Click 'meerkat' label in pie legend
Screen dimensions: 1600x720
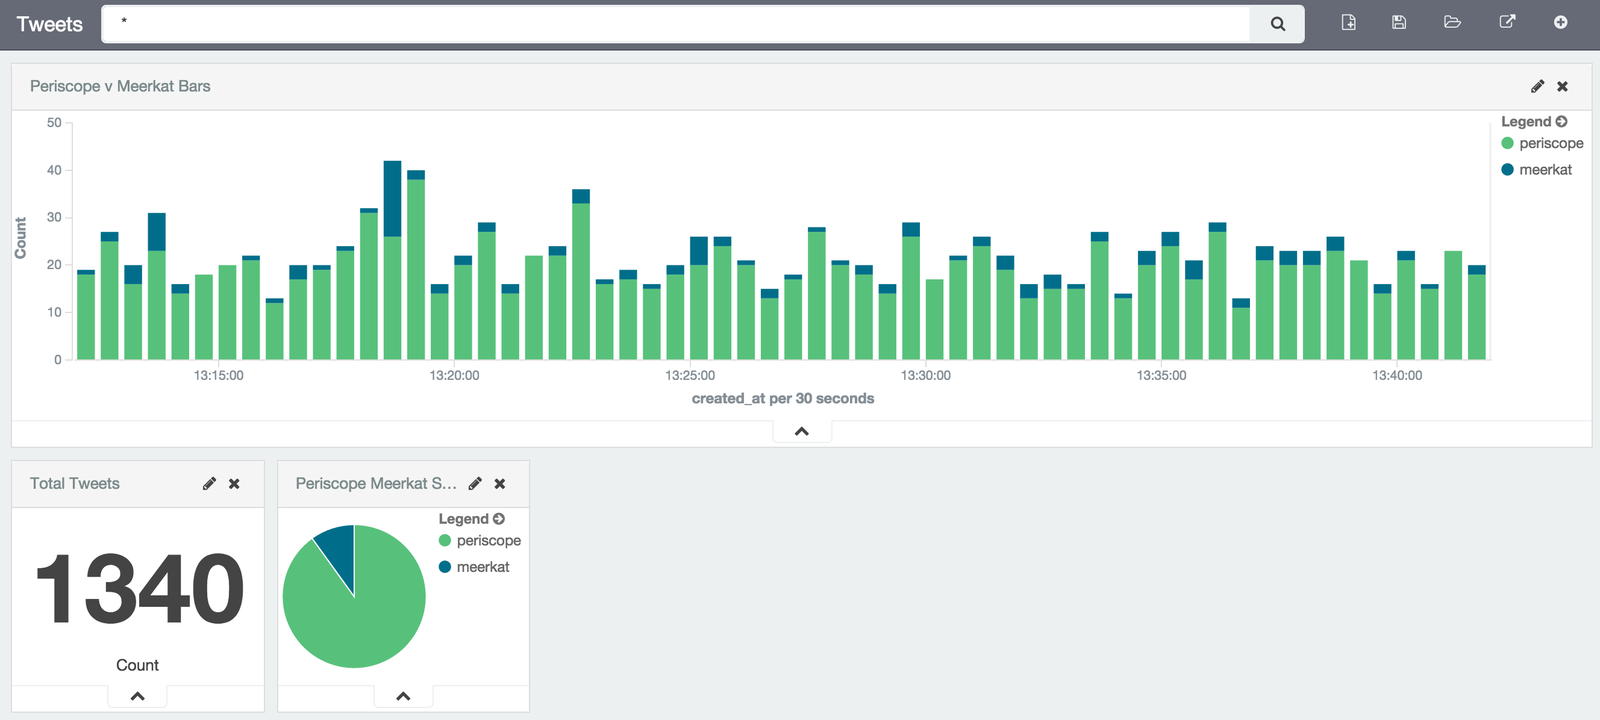pos(483,567)
